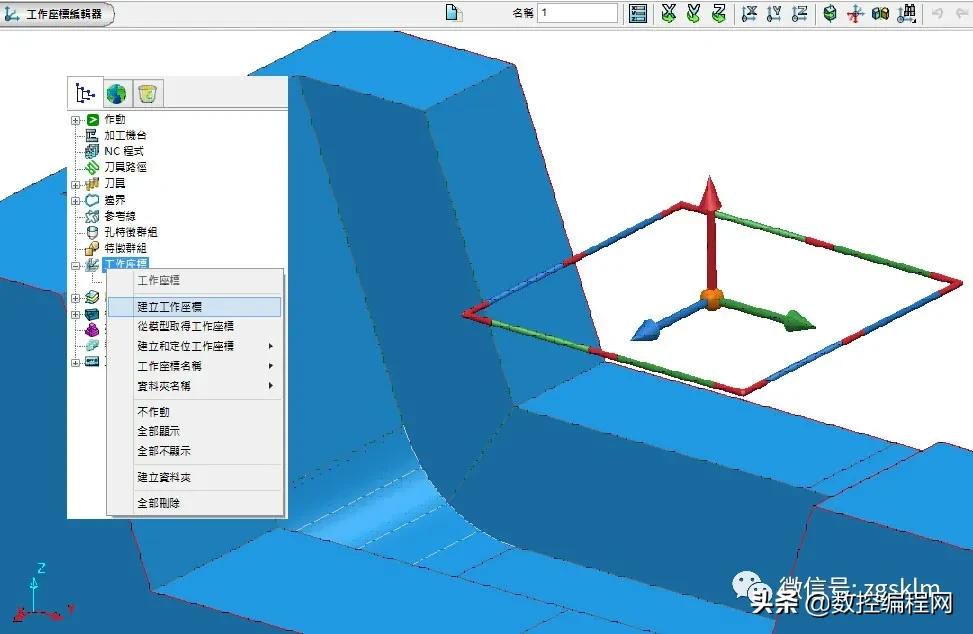The height and width of the screenshot is (634, 973).
Task: Choose 全部顯示 from context menu
Action: click(x=195, y=431)
